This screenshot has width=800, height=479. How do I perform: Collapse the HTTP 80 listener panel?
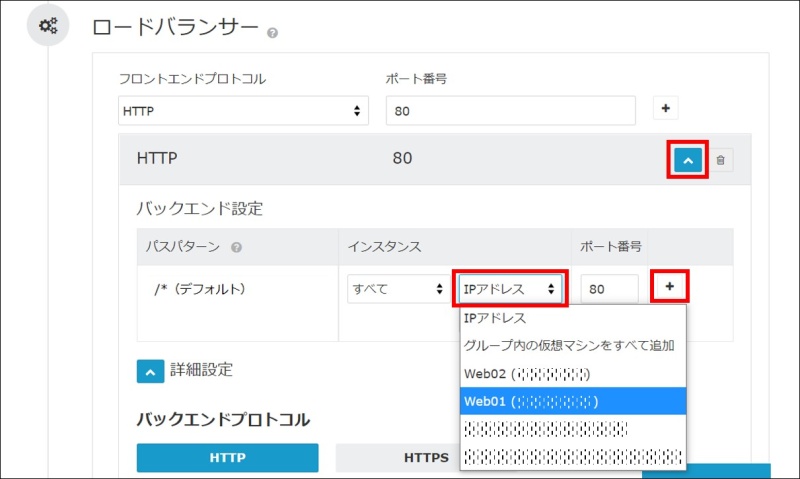pyautogui.click(x=688, y=159)
